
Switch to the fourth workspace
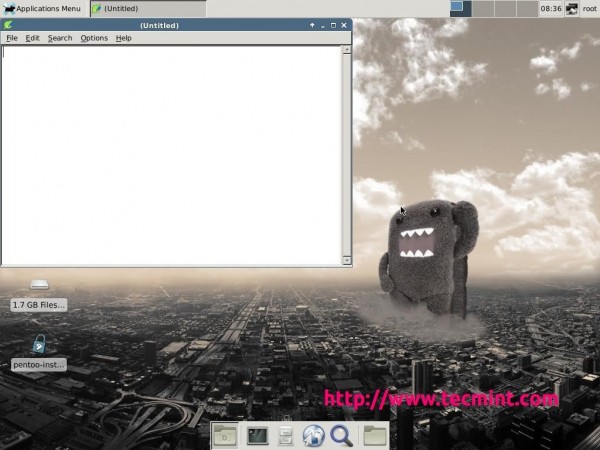(527, 8)
